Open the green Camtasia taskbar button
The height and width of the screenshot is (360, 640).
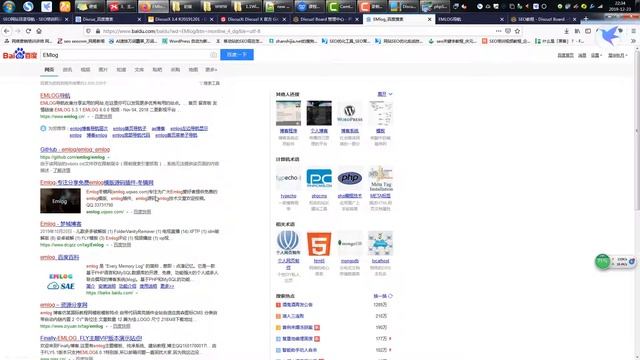tap(340, 7)
